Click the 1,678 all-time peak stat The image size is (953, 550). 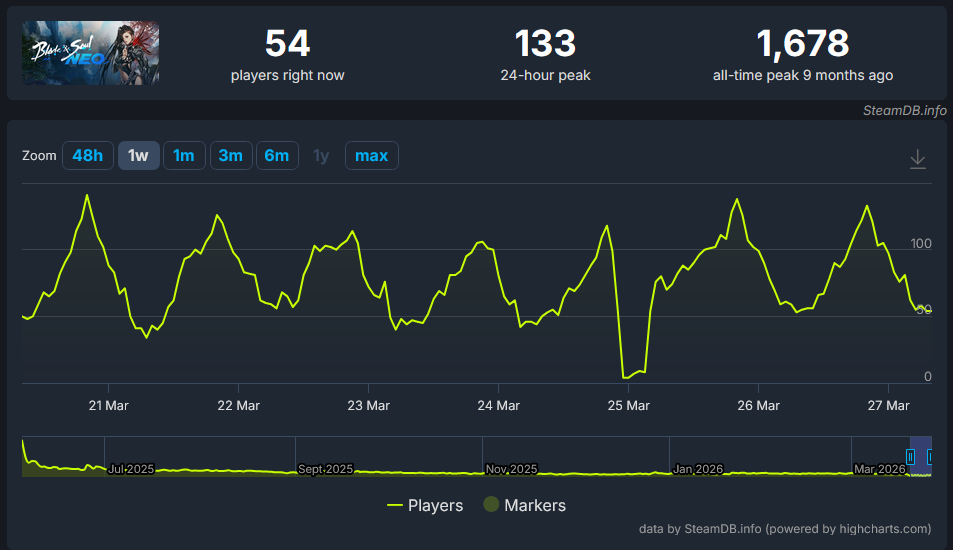tap(803, 54)
